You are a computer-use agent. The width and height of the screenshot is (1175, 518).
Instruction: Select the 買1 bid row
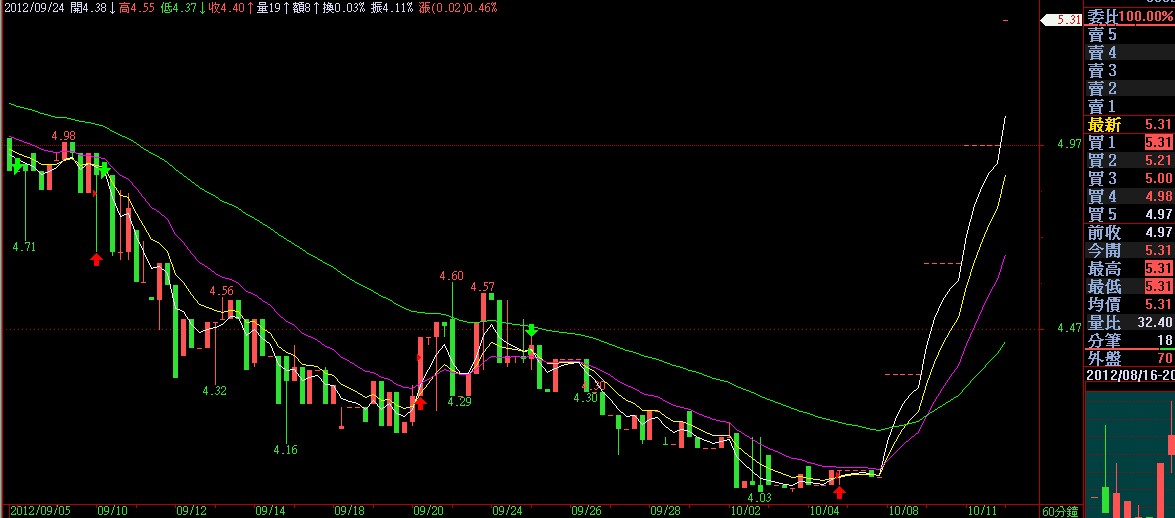point(1130,142)
